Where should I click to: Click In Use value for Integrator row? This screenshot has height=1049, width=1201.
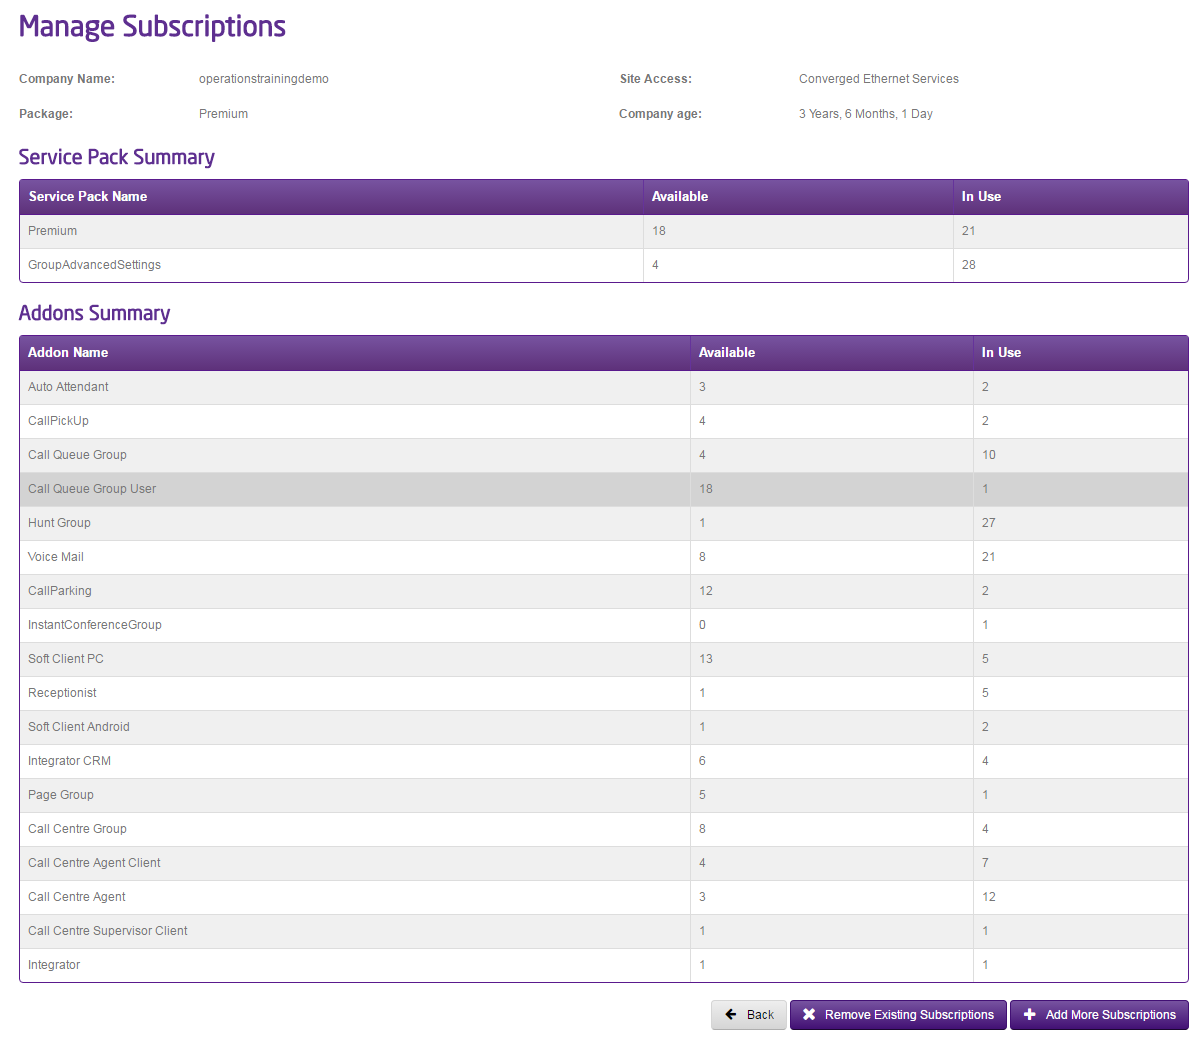coord(985,965)
